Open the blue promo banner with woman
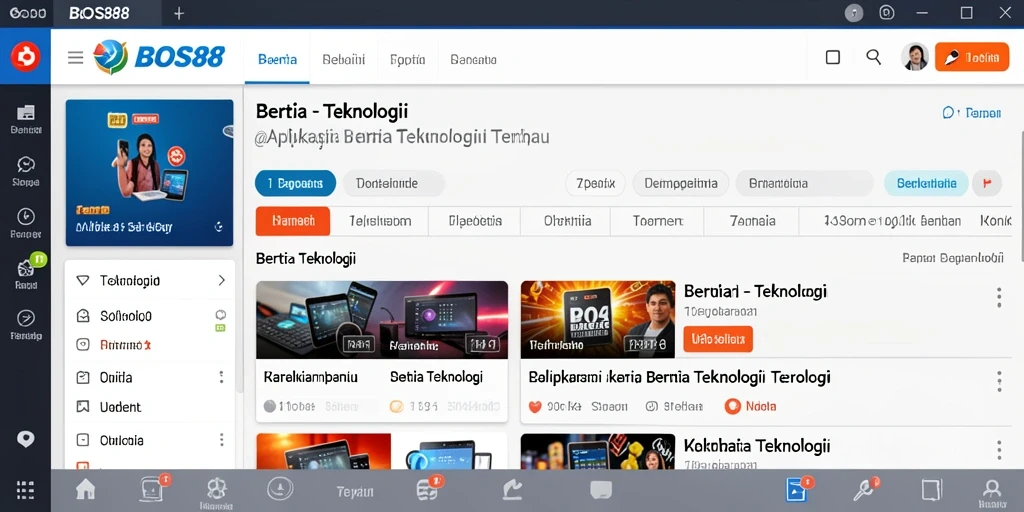Screen dimensions: 1024x512 [150, 172]
